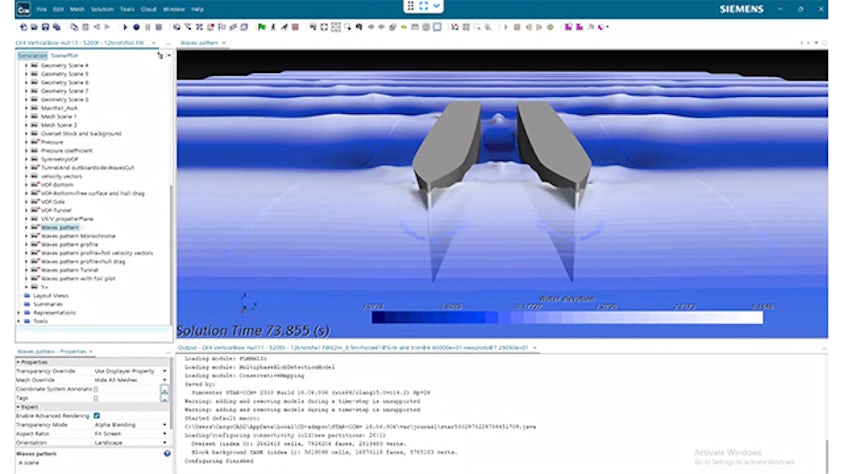Uncheck Enable Advanced Rendering checkbox
The height and width of the screenshot is (474, 843).
coord(97,416)
